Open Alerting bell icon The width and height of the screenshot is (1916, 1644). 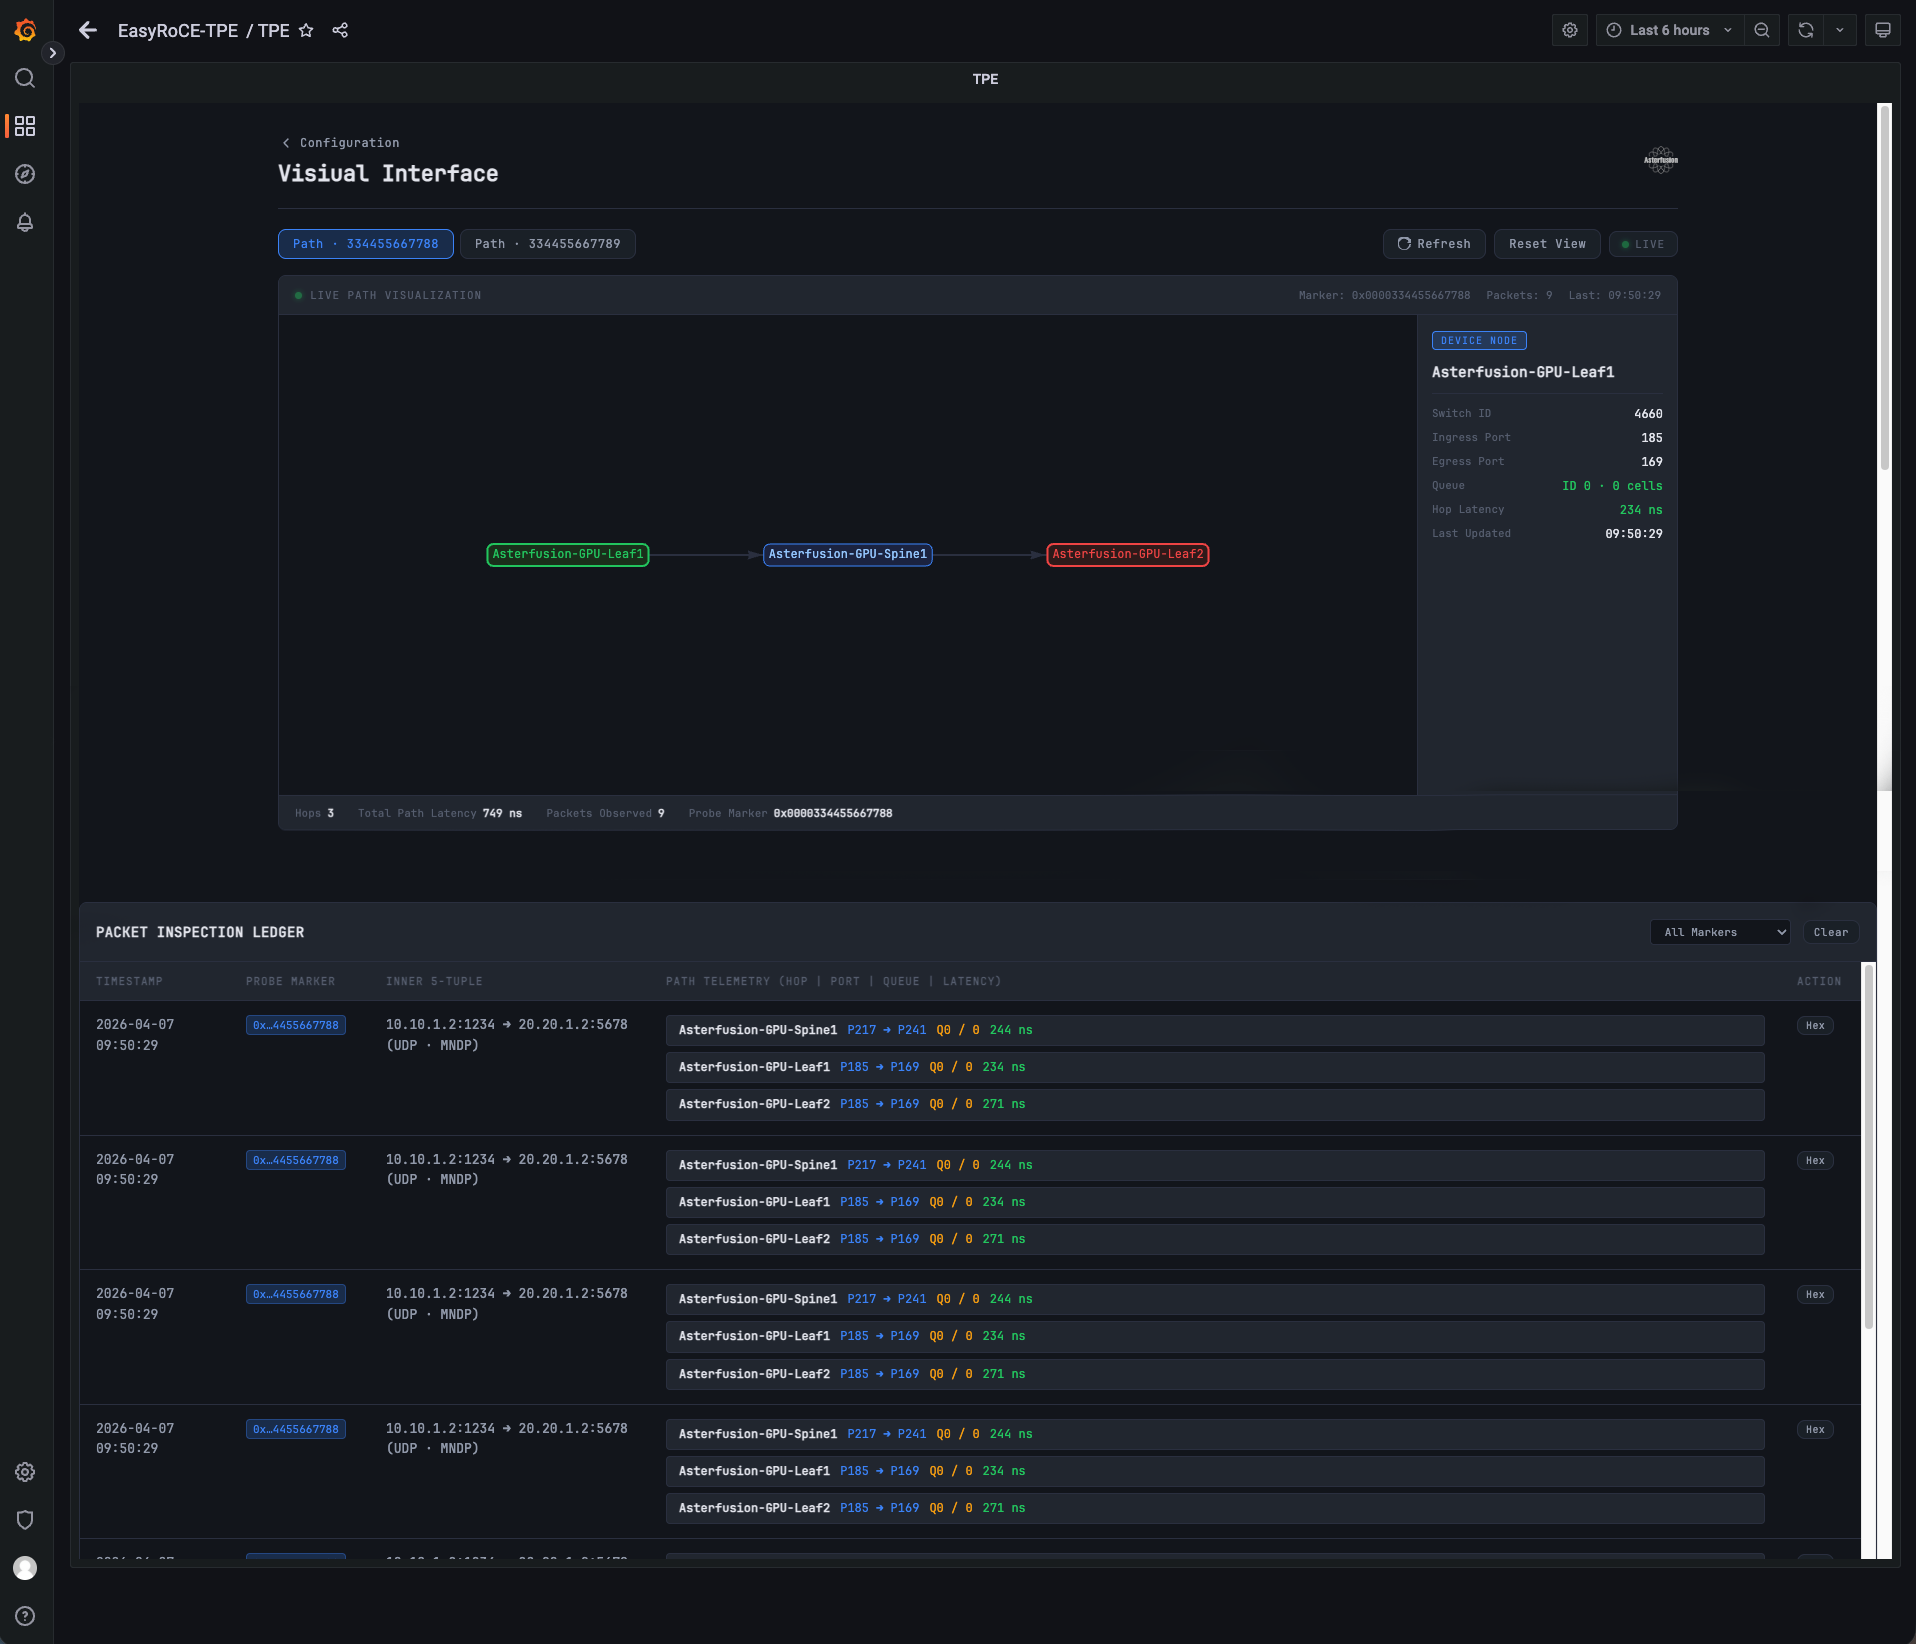(x=25, y=222)
